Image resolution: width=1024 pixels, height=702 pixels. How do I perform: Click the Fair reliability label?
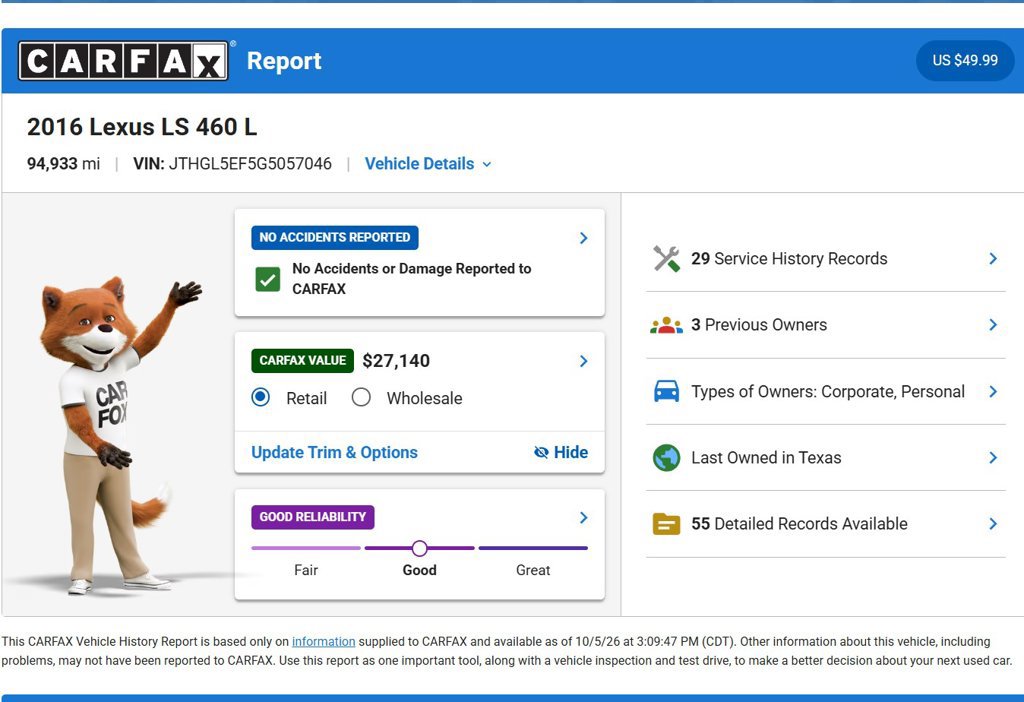[x=306, y=570]
